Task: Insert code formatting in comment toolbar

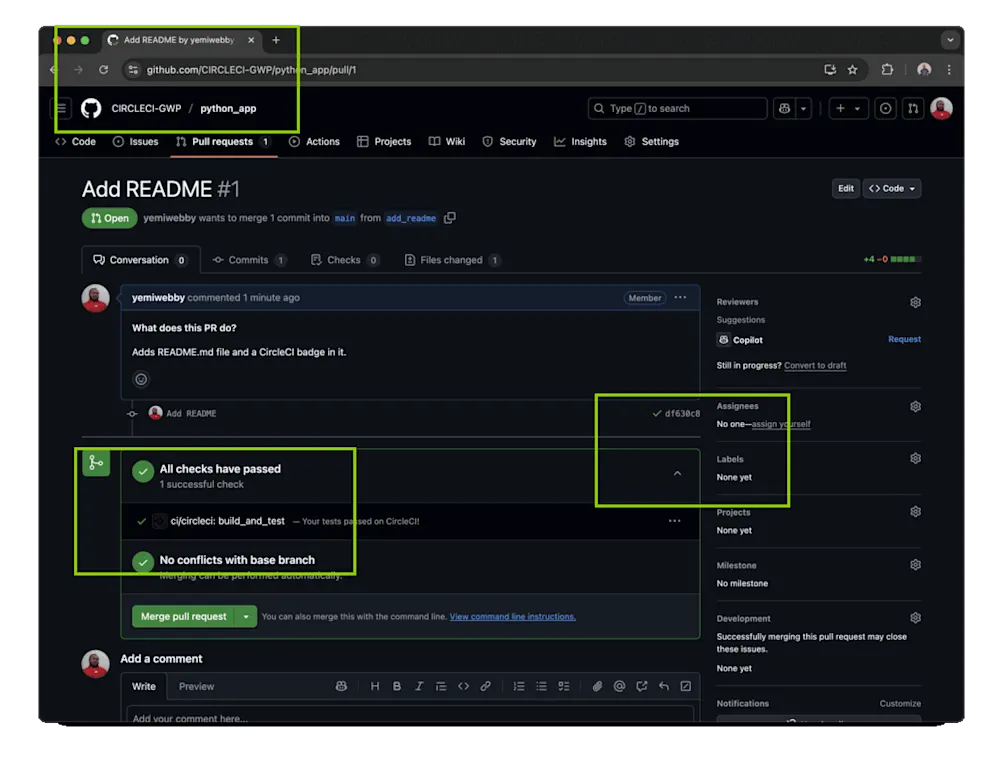Action: pos(463,686)
